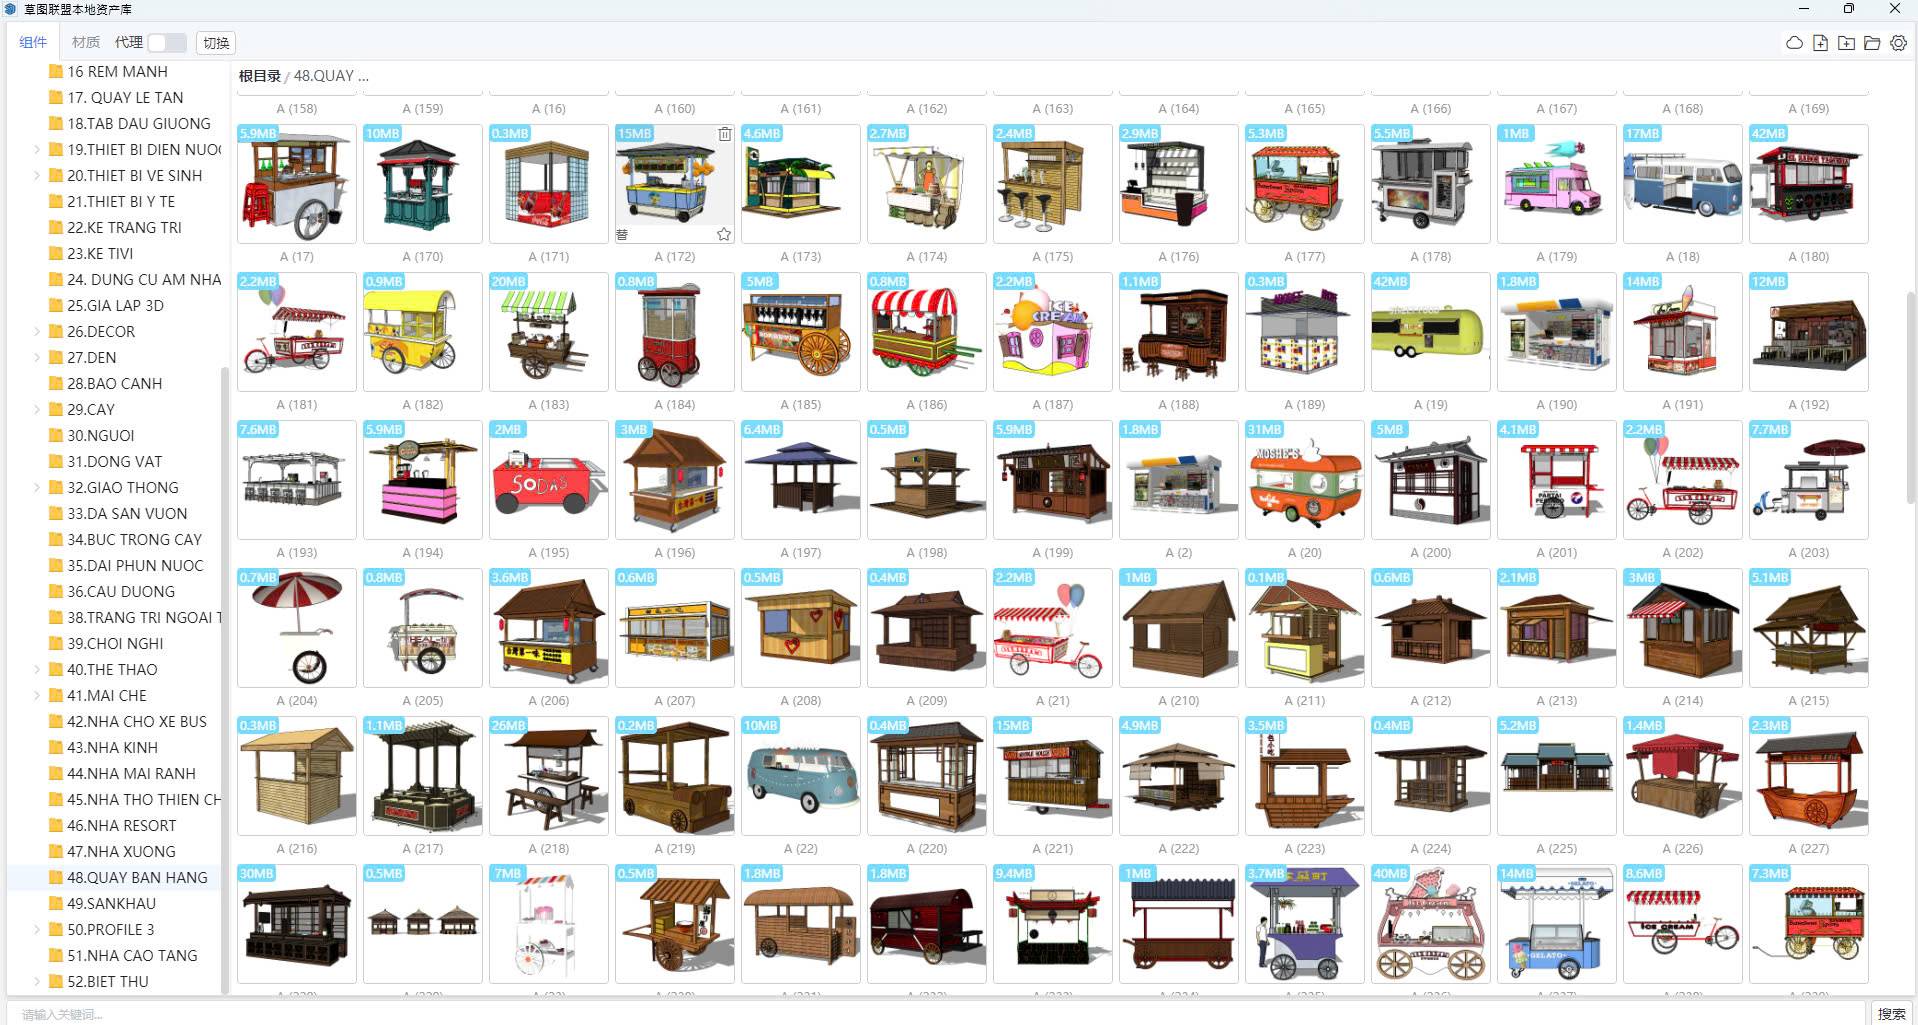The width and height of the screenshot is (1918, 1025).
Task: Click the add new file icon
Action: click(x=1820, y=43)
